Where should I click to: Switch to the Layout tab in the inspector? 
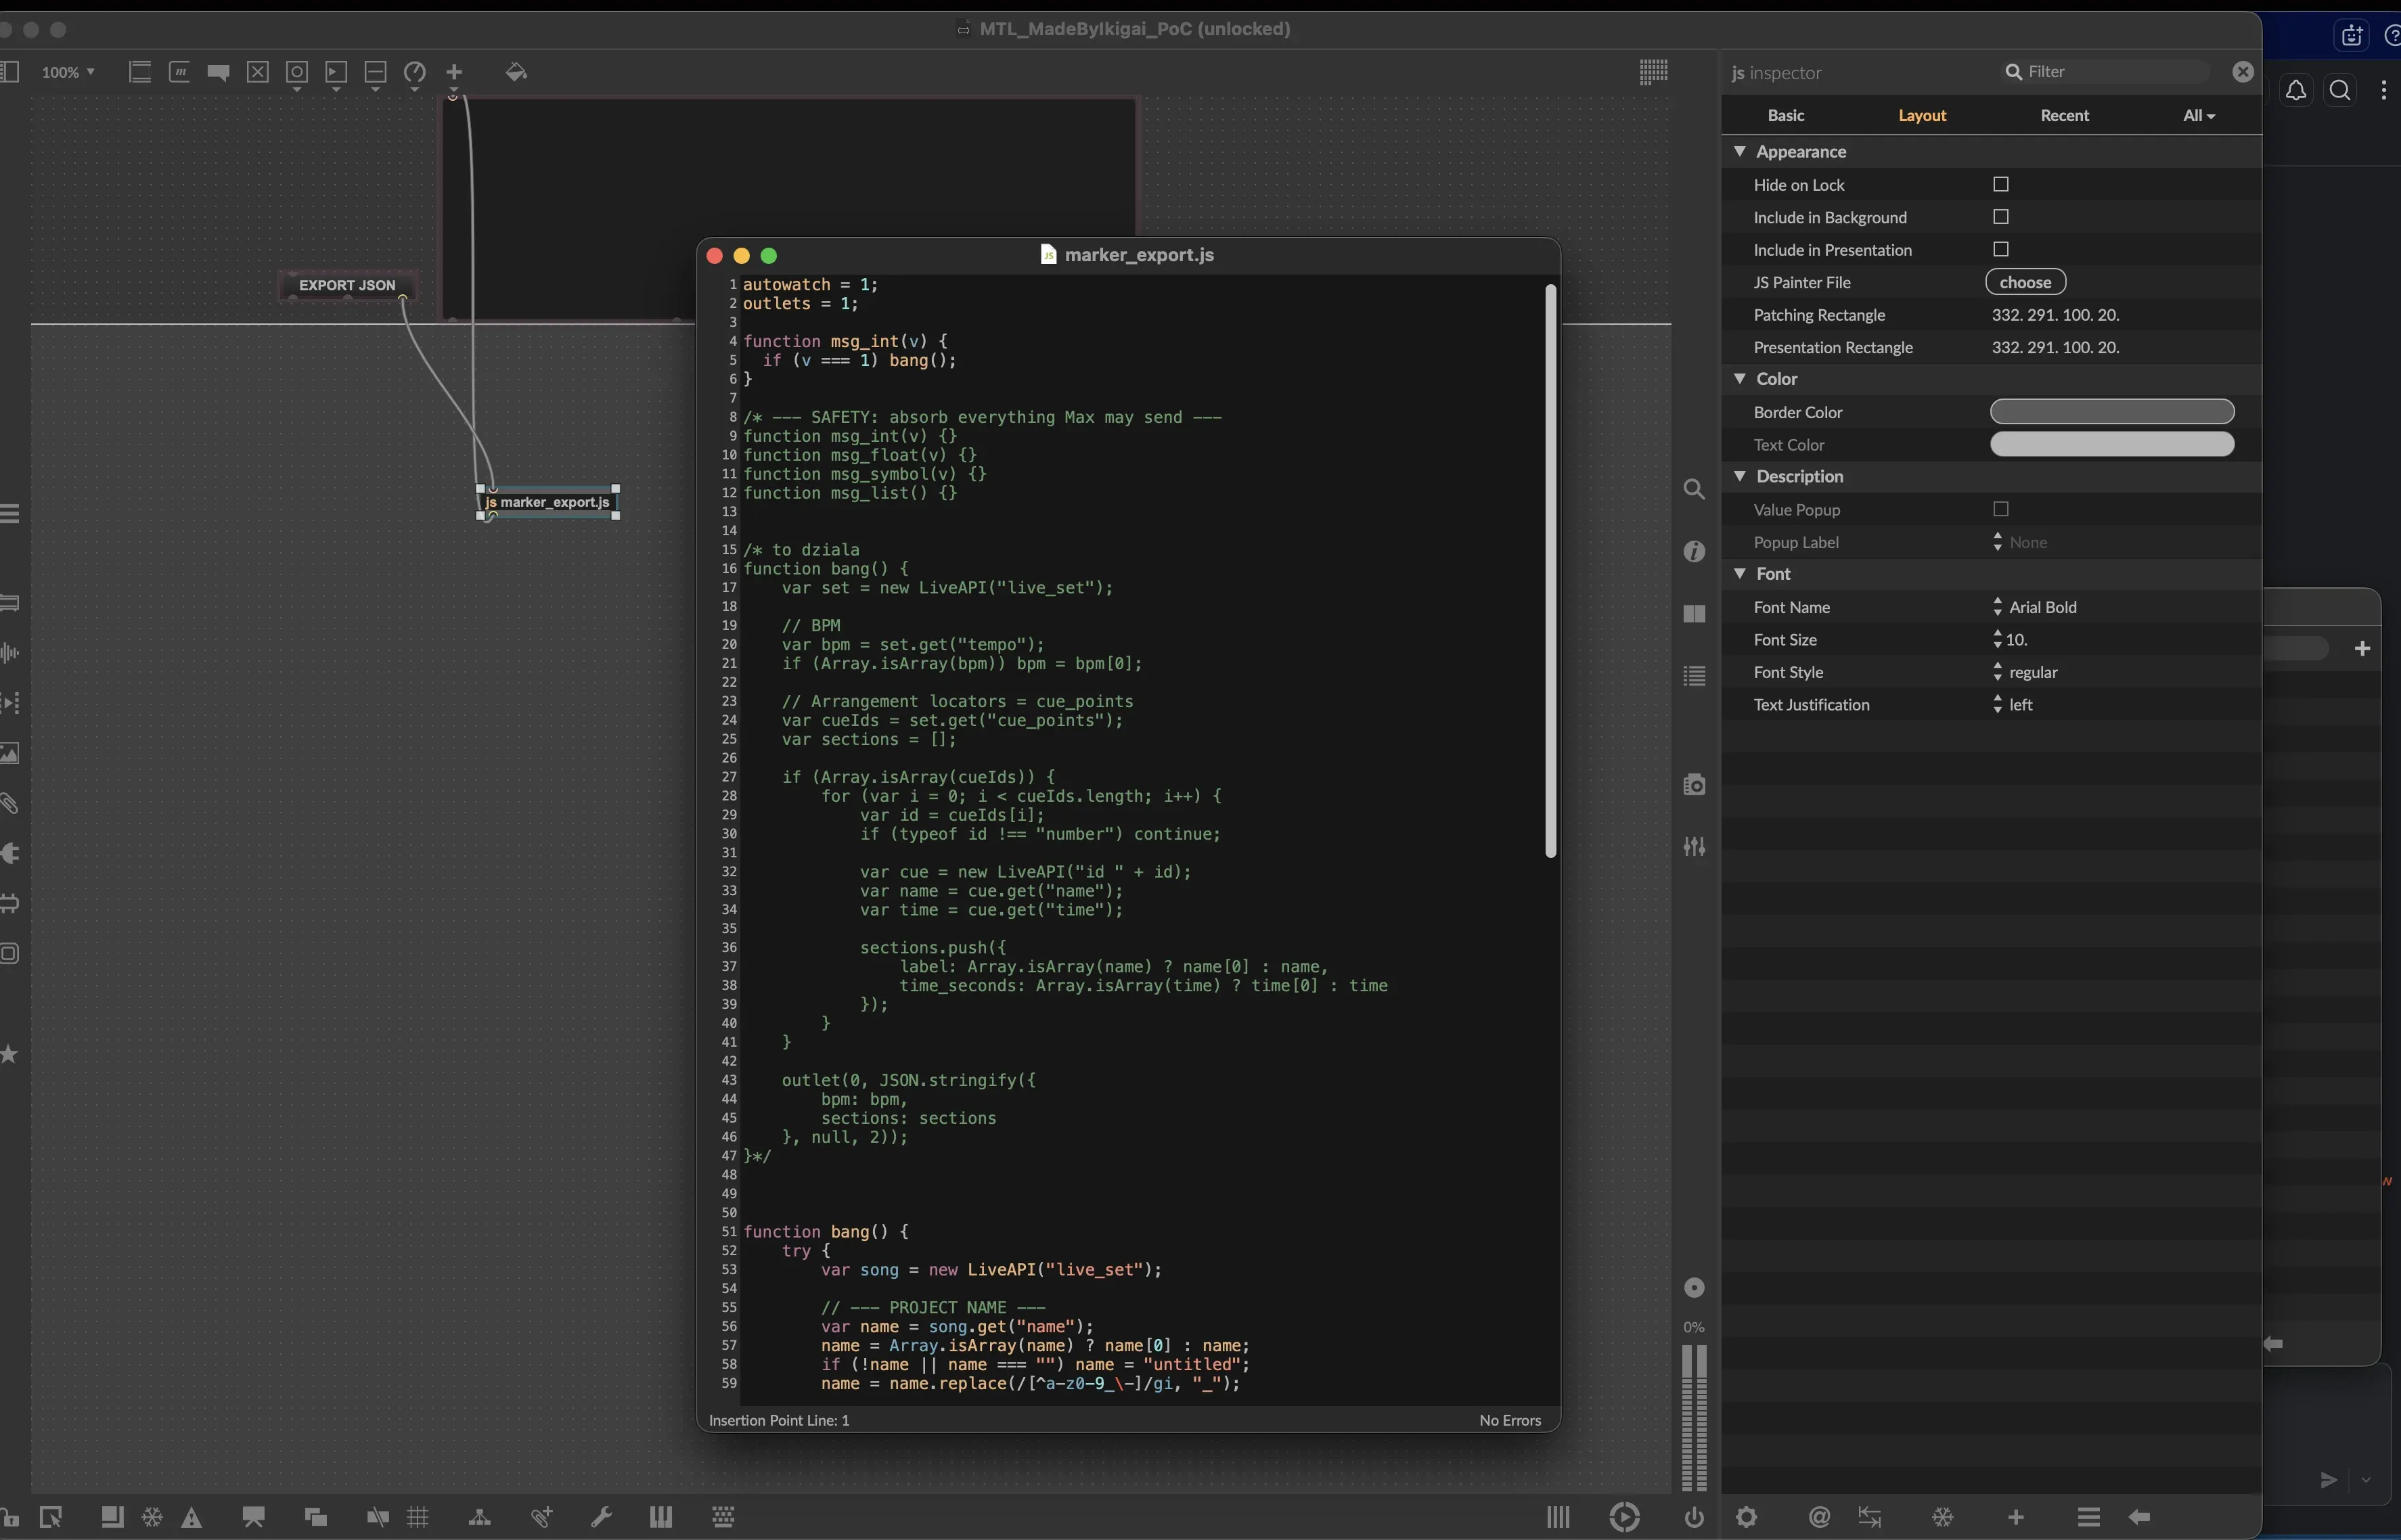[x=1923, y=115]
